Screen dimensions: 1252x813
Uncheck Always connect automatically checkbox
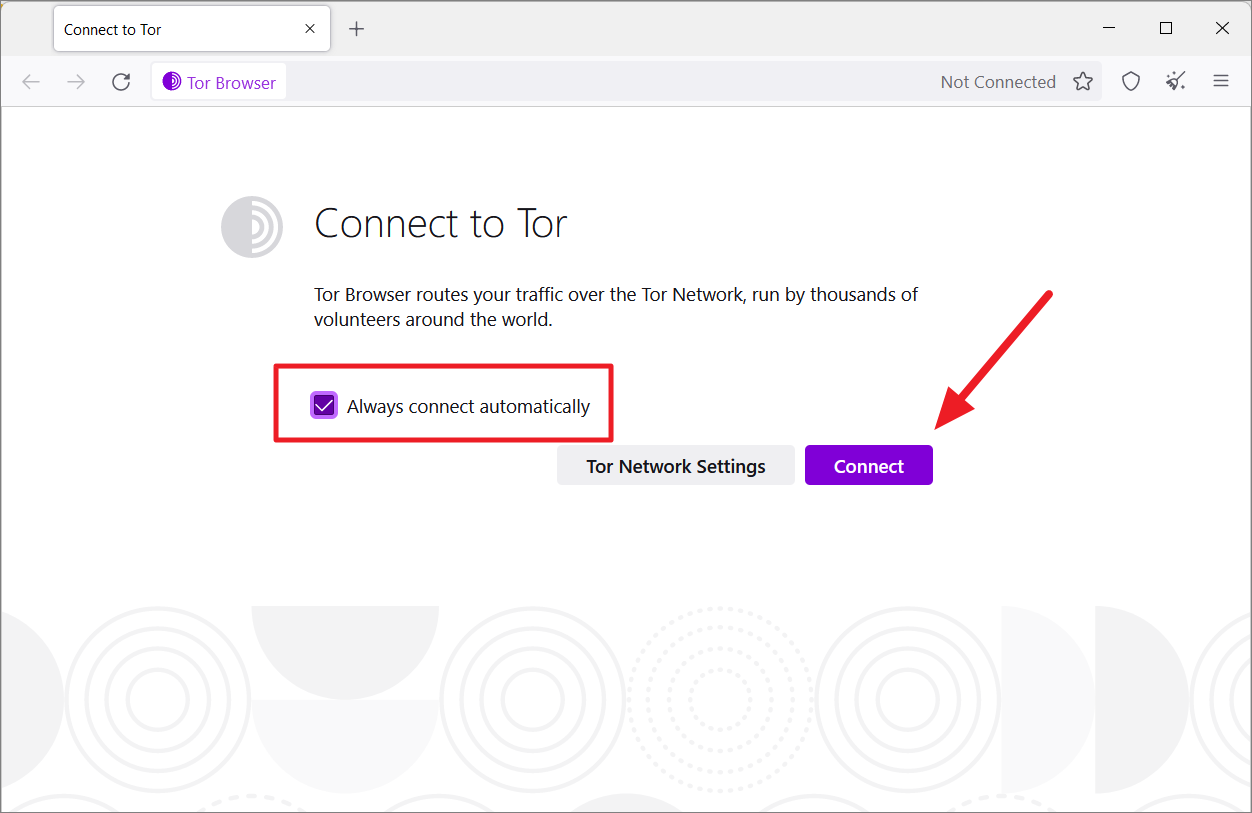(324, 405)
